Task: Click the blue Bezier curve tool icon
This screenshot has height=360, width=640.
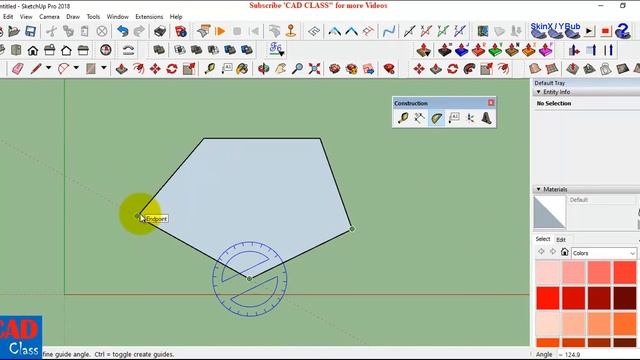Action: [389, 31]
